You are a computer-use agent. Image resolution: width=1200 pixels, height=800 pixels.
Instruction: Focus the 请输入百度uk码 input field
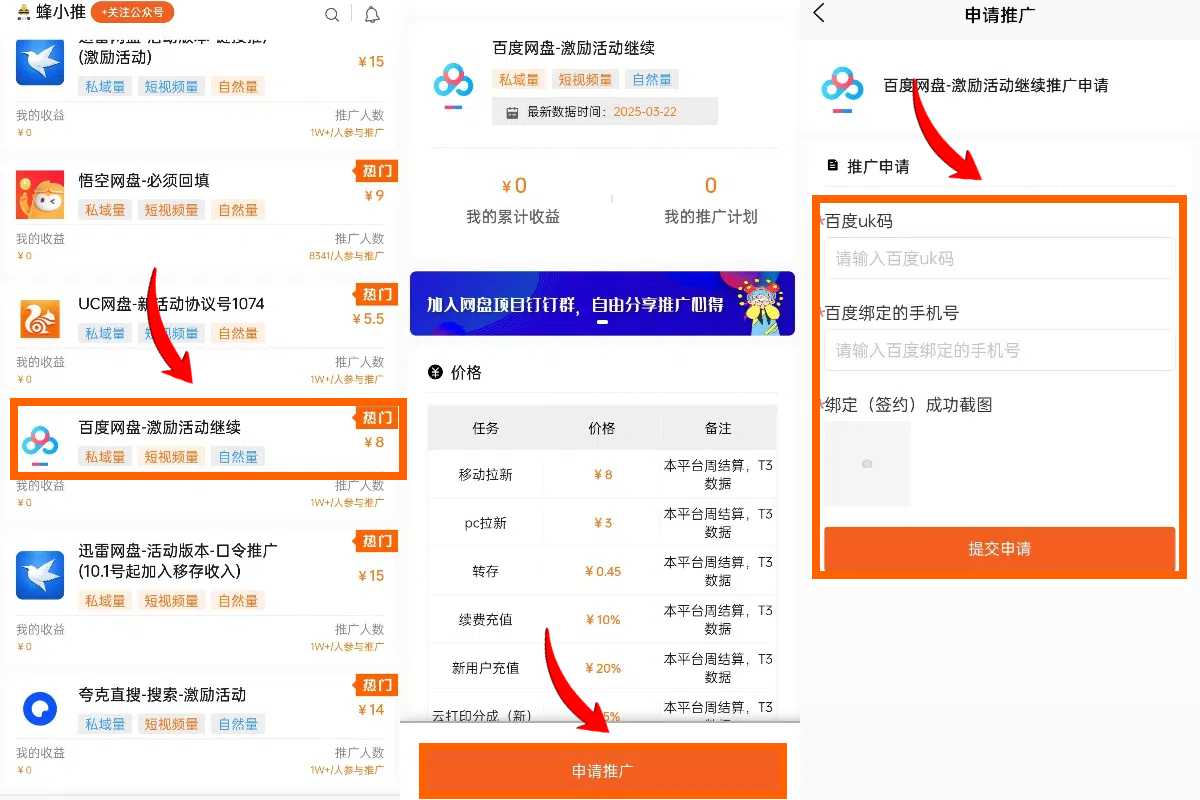click(999, 258)
